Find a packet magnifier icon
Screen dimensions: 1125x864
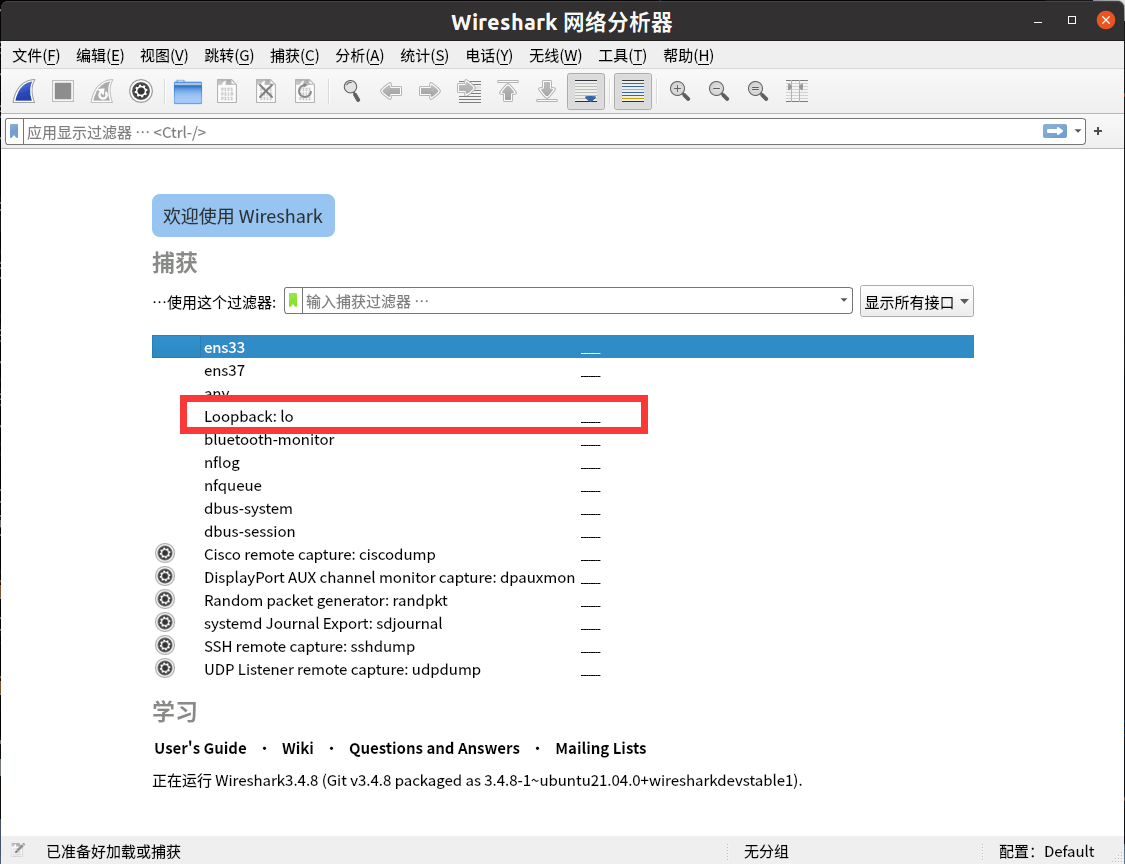(352, 91)
